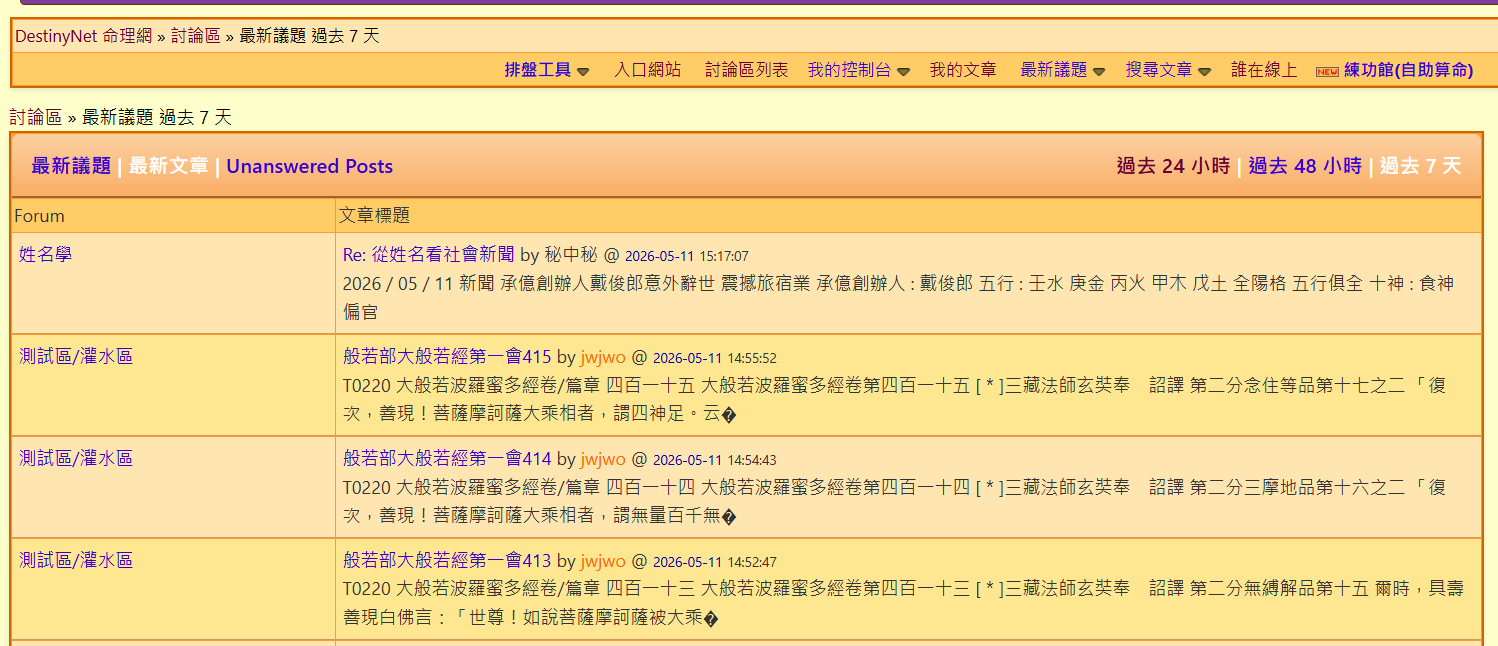
Task: Click timestamp 2026-05-11 15:17:07
Action: [687, 256]
